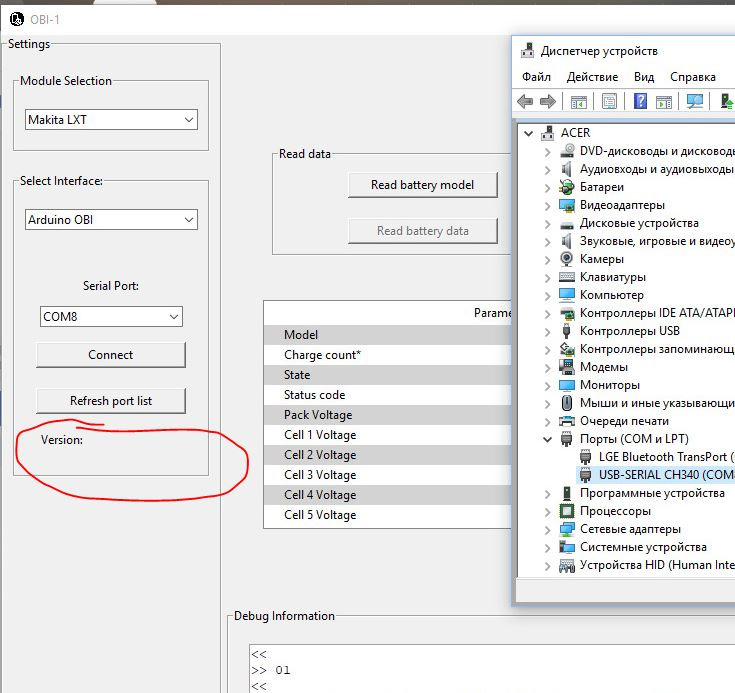The width and height of the screenshot is (735, 693).
Task: Click the Update driver green arrow icon
Action: pyautogui.click(x=727, y=102)
